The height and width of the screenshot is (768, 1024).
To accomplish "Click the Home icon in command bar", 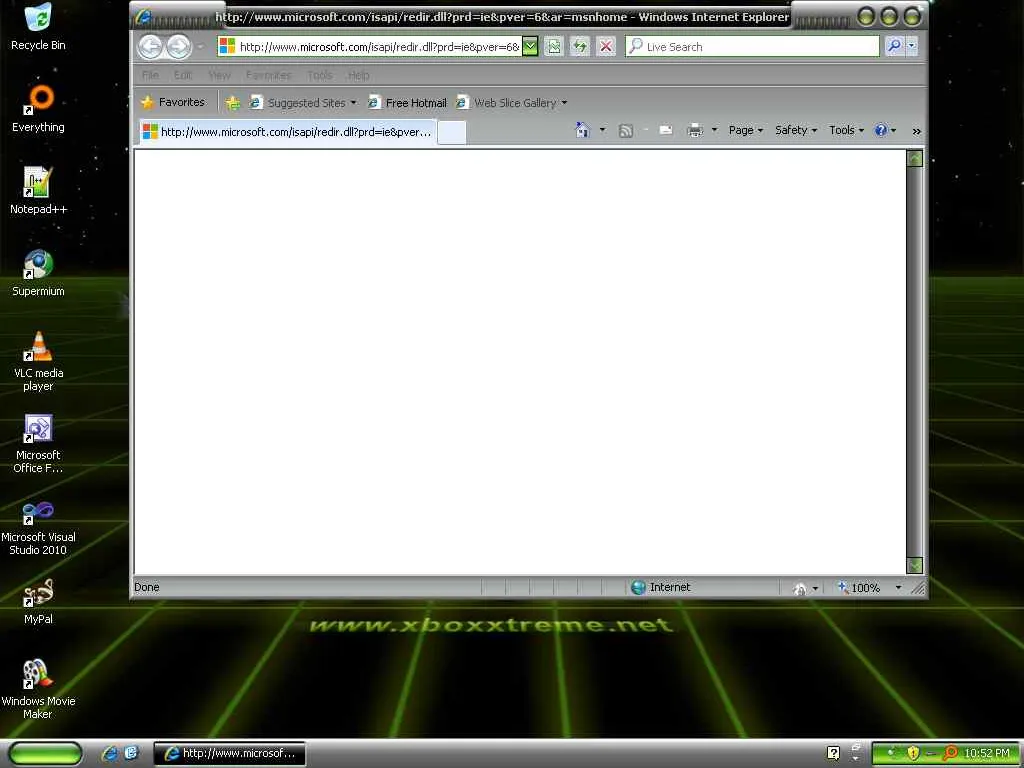I will coord(583,130).
